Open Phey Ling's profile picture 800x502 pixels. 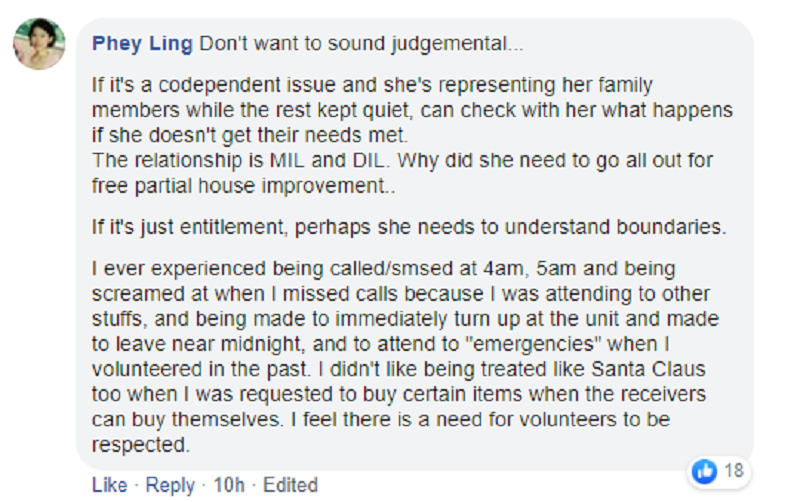(x=39, y=45)
